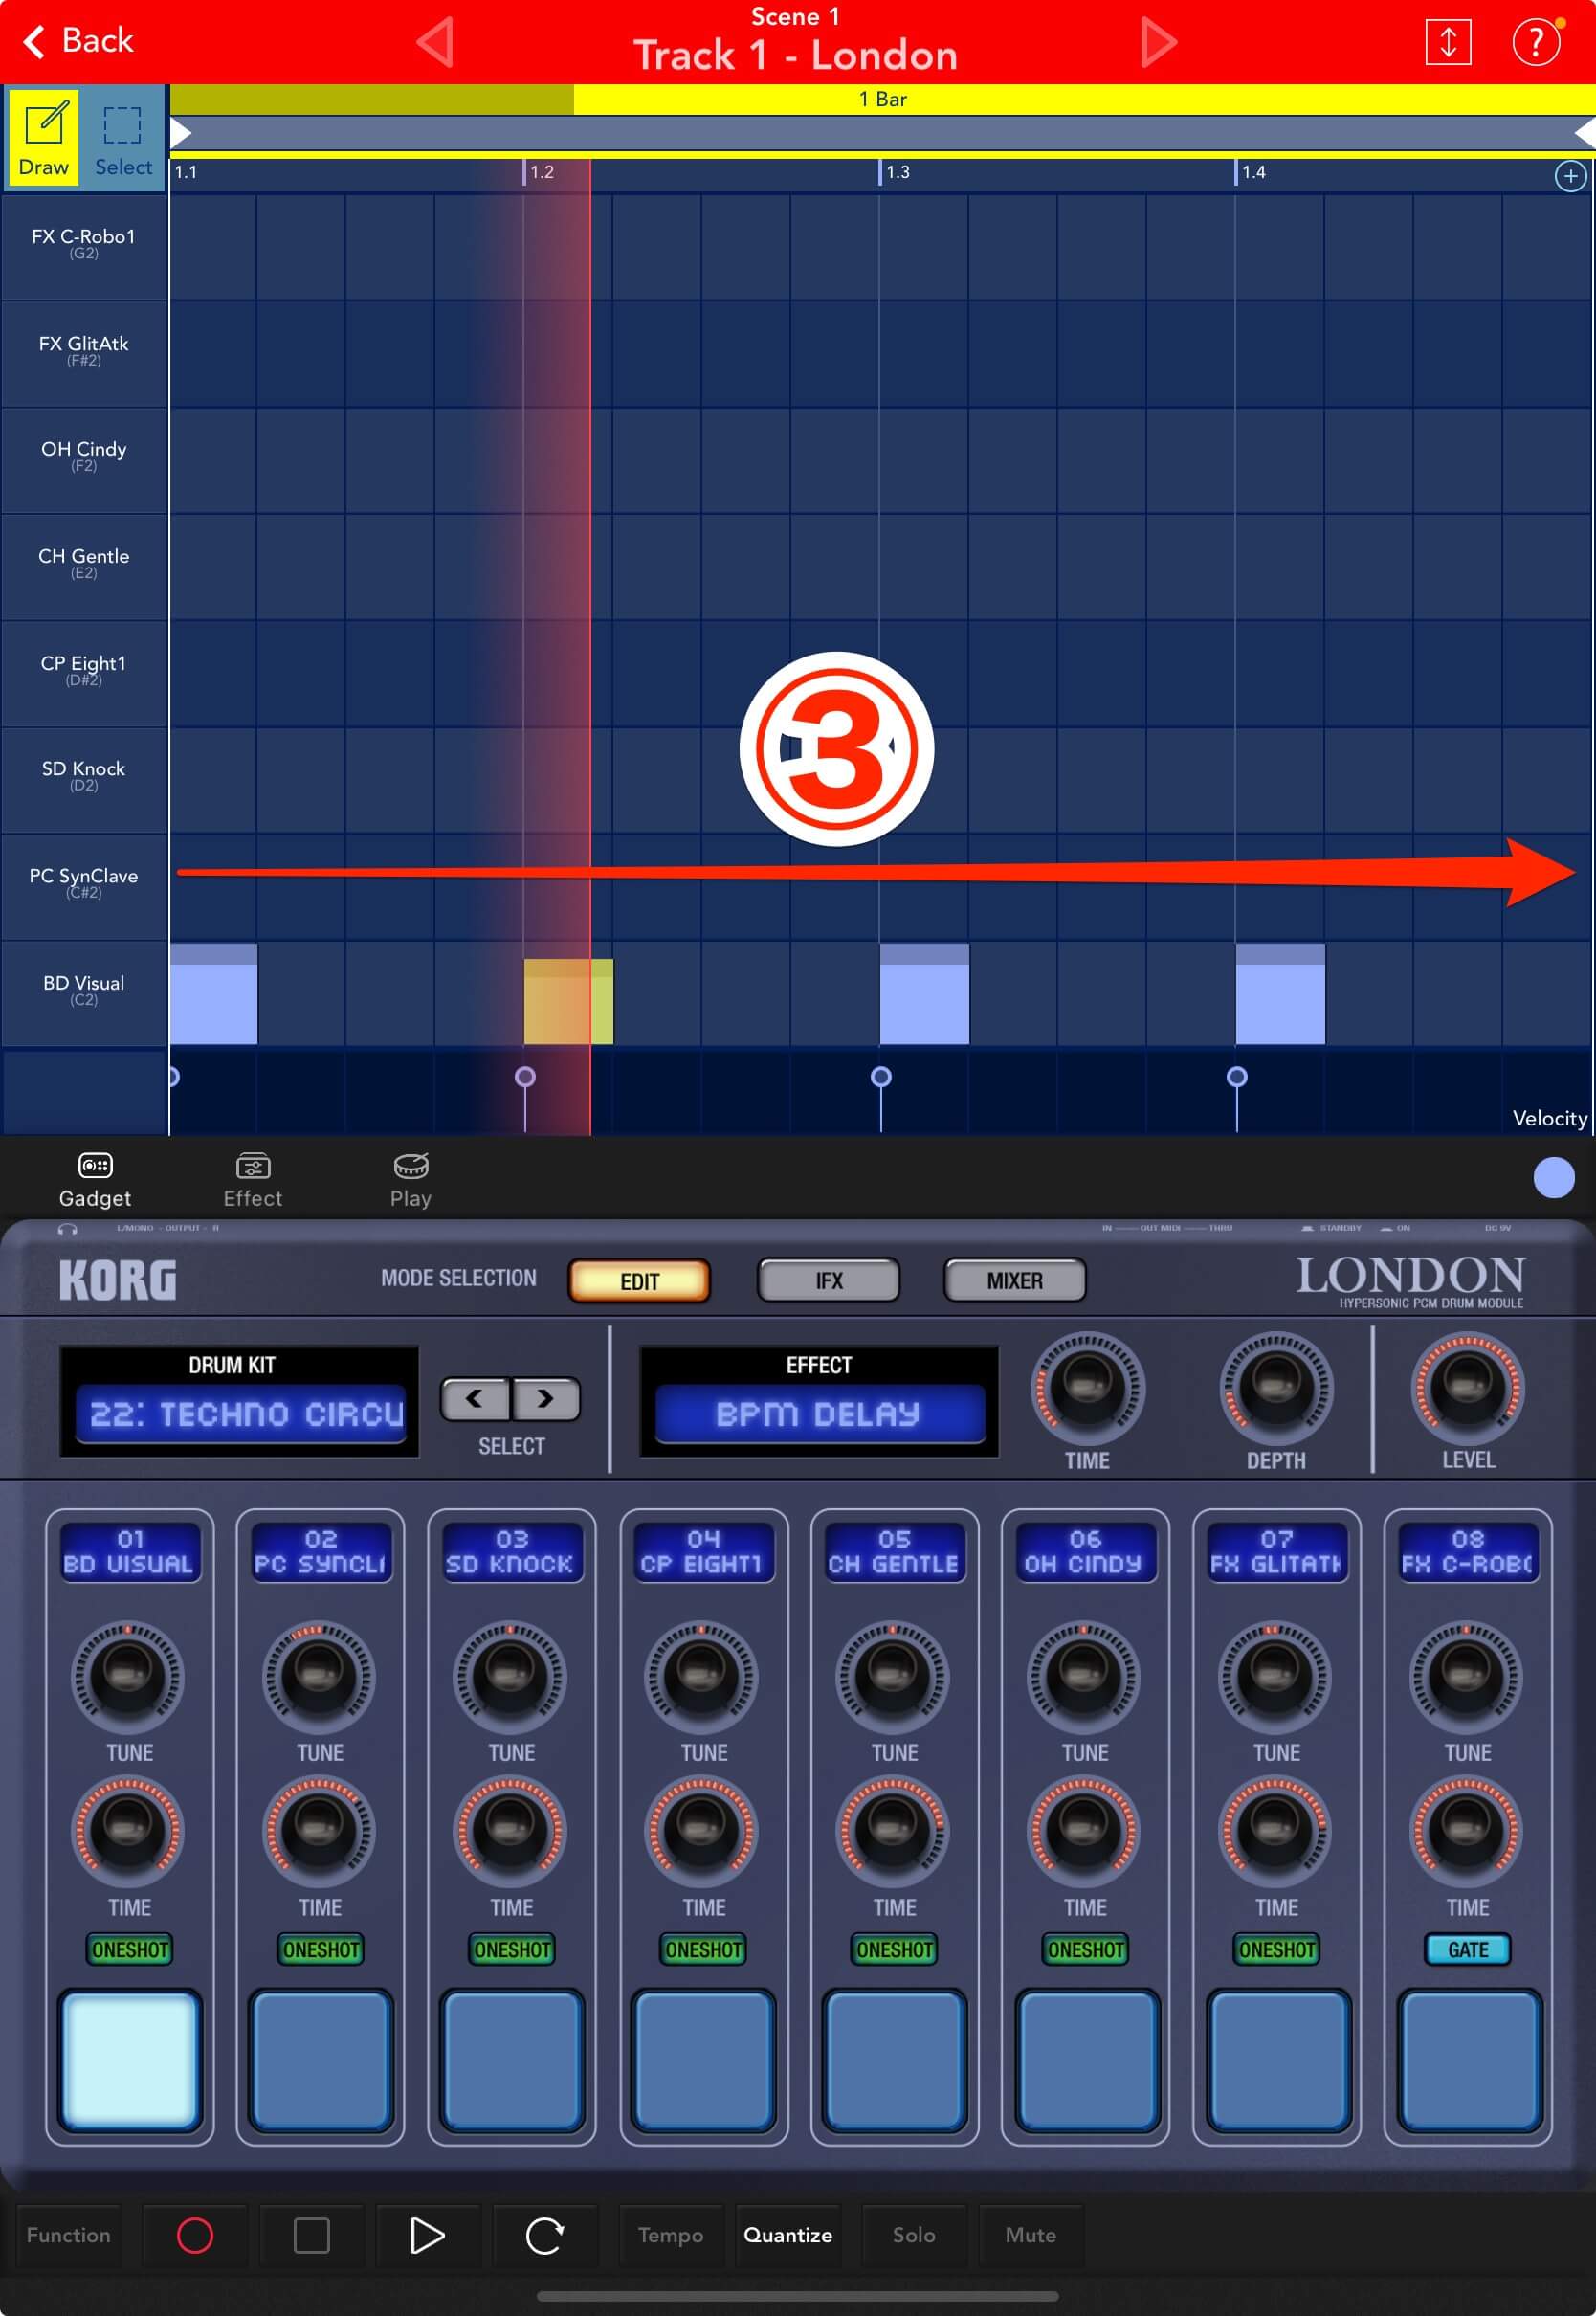Add a bar with plus icon

1570,177
